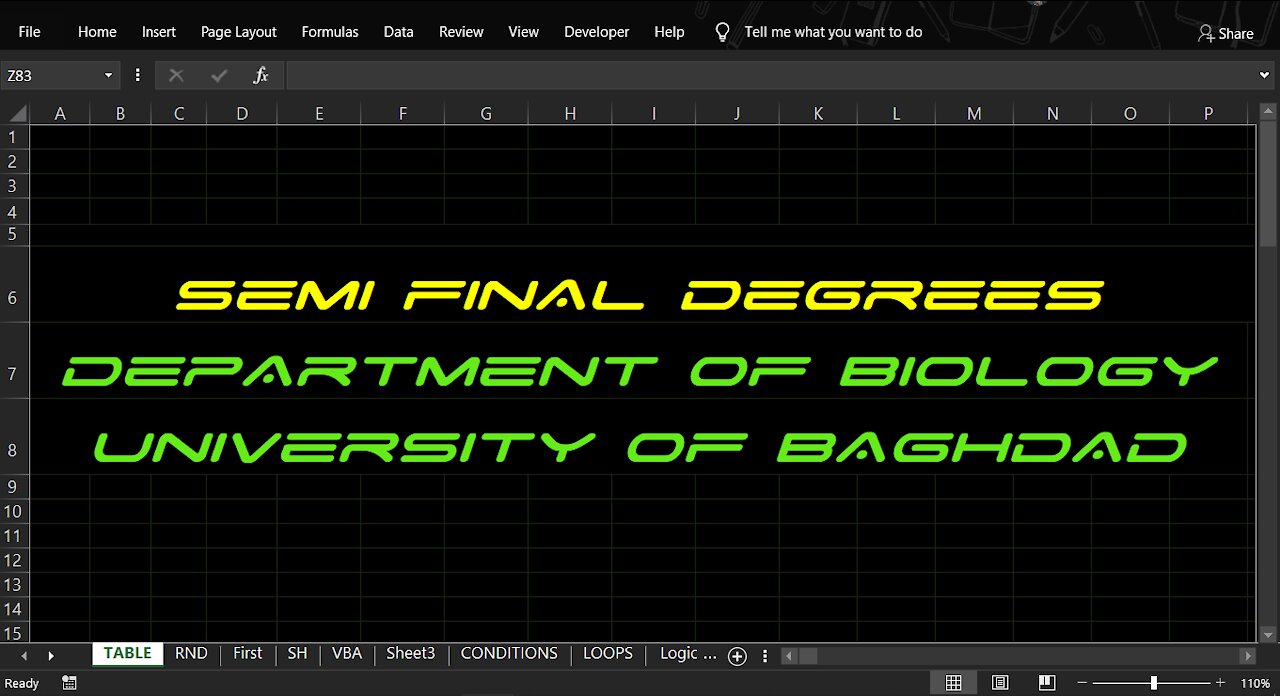This screenshot has width=1280, height=696.
Task: Switch to Page Break Preview icon
Action: coord(1046,683)
